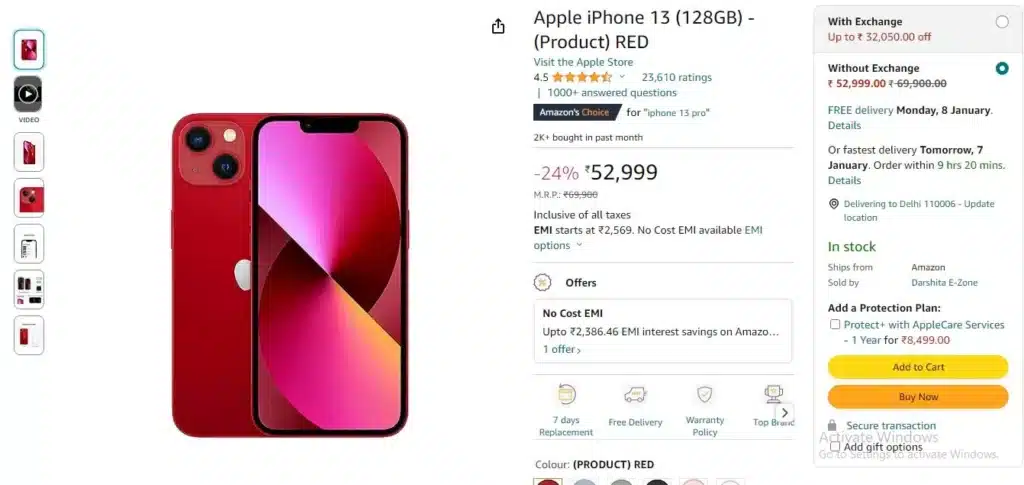Expand the star rating dropdown chevron
Screen dimensions: 1024x485
click(622, 77)
